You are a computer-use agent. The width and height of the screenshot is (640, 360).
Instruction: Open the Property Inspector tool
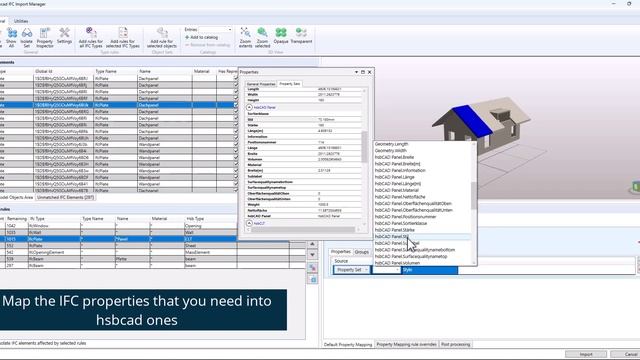coord(44,37)
